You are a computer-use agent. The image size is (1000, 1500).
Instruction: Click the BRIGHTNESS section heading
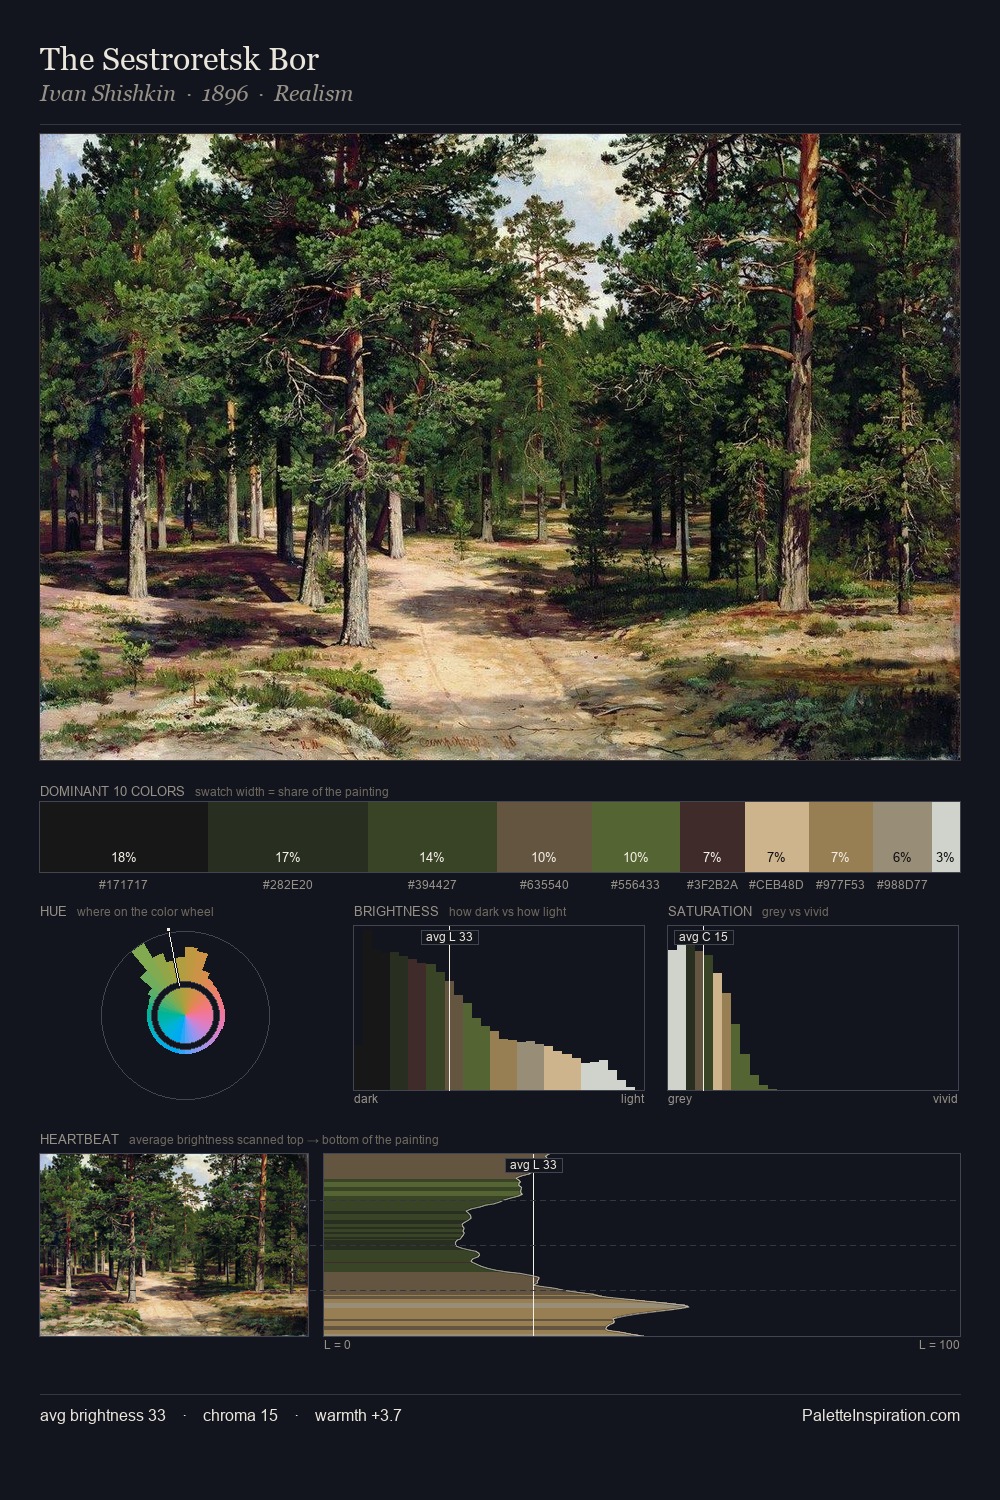(x=396, y=911)
